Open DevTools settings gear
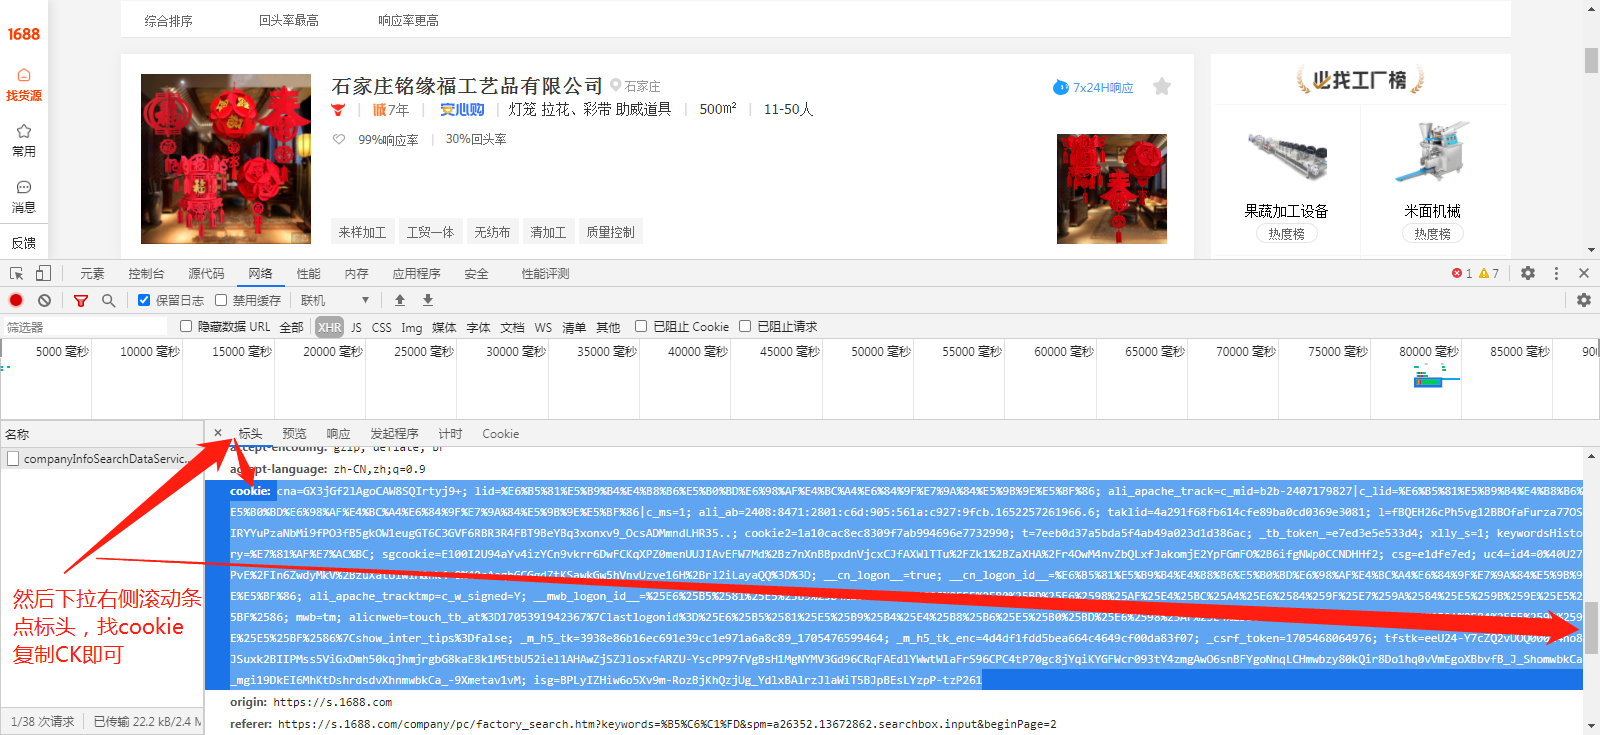 click(1528, 273)
